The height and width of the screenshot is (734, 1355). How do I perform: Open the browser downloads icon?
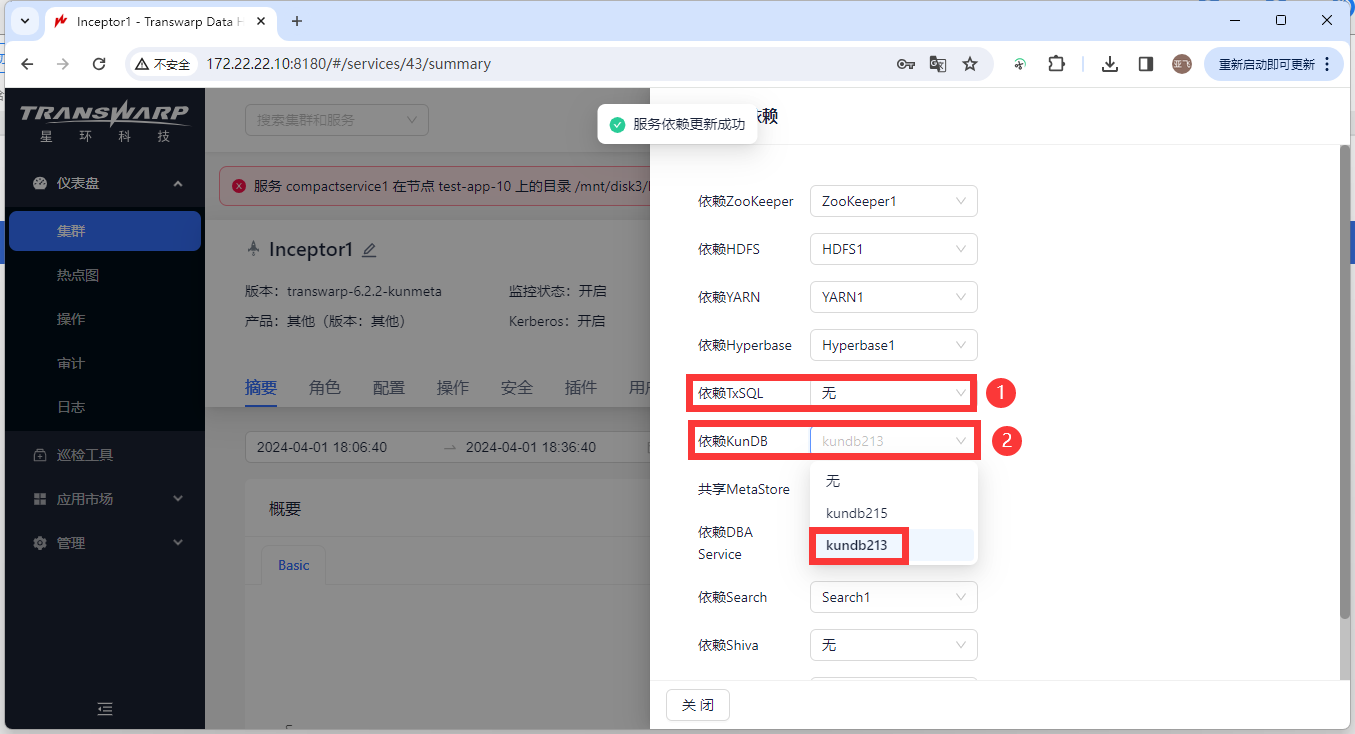1109,64
